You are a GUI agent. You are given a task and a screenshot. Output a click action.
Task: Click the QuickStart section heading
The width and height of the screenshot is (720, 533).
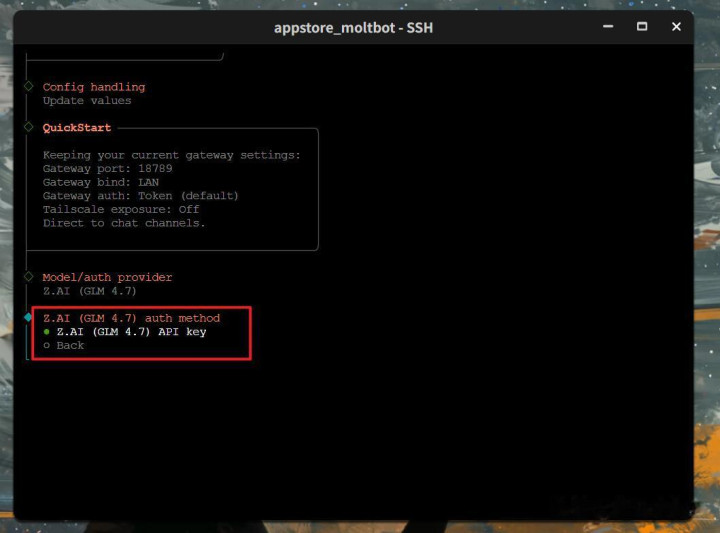tap(77, 128)
